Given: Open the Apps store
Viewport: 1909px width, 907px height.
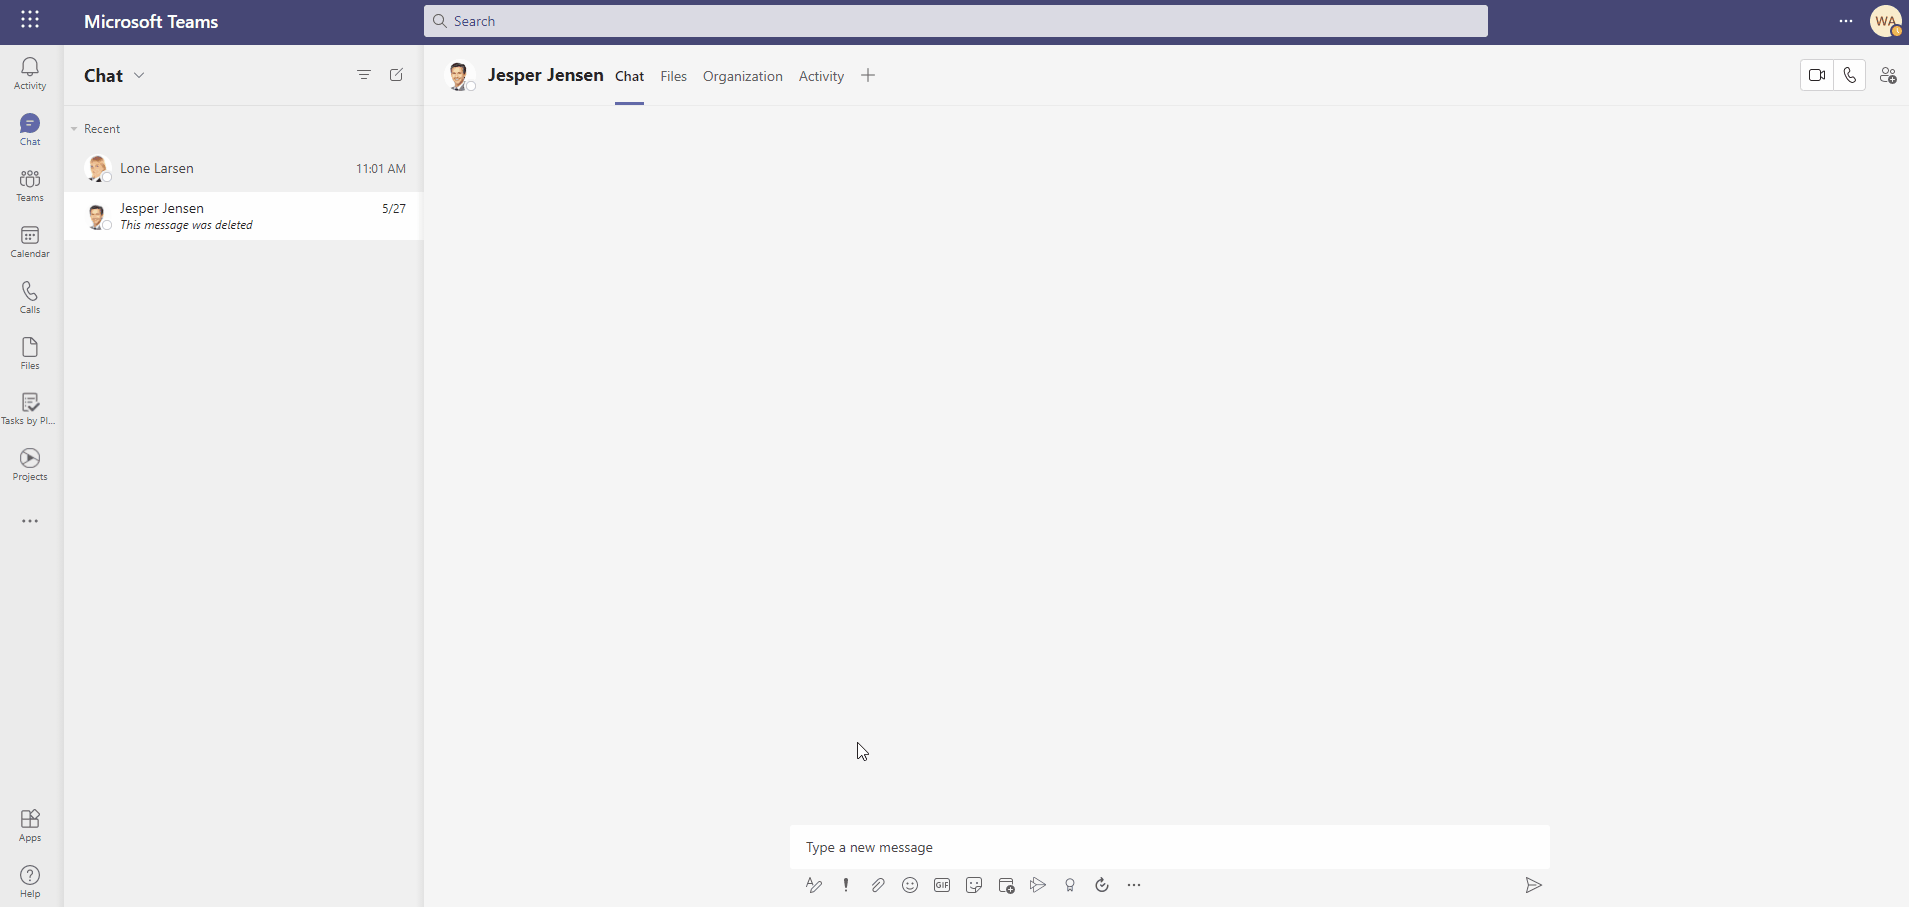Looking at the screenshot, I should tap(30, 826).
